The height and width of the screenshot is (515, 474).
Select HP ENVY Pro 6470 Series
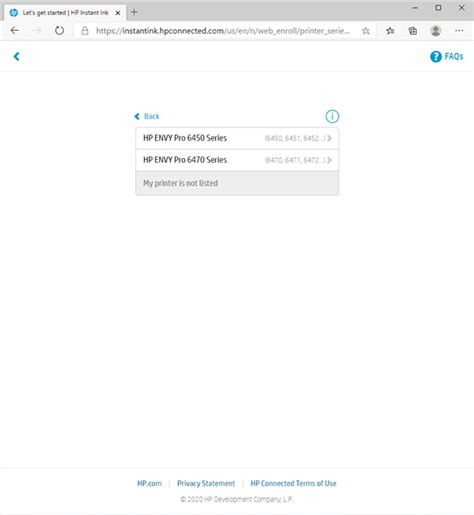tap(237, 160)
